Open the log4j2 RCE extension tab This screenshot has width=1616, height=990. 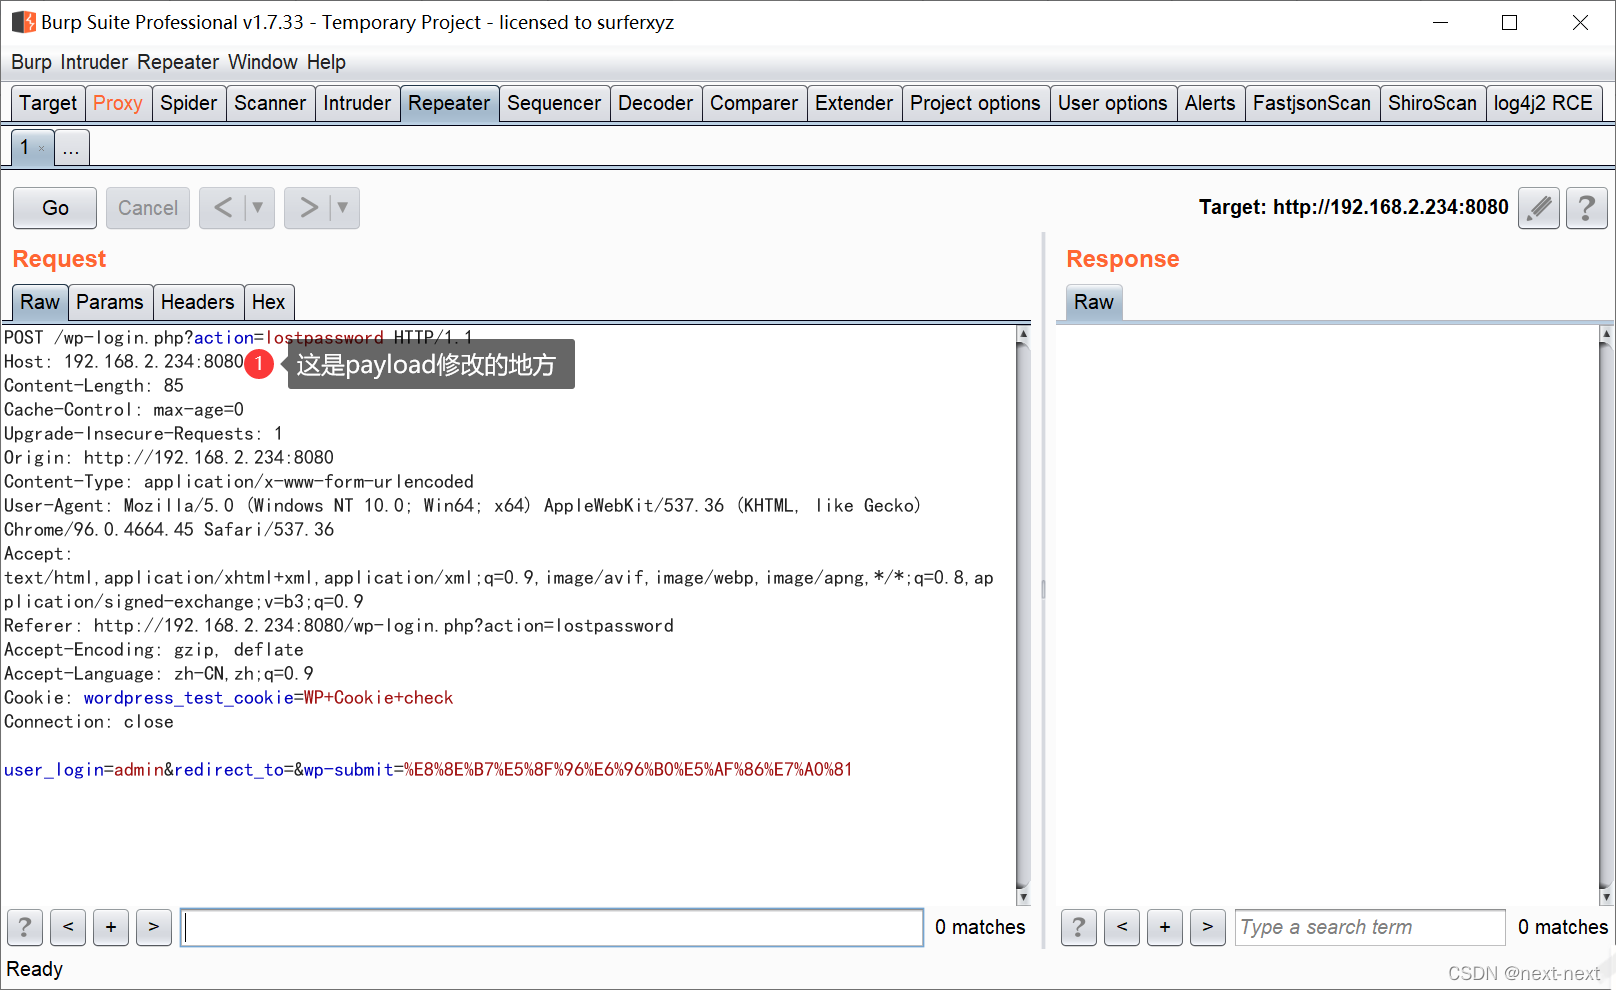[x=1543, y=103]
